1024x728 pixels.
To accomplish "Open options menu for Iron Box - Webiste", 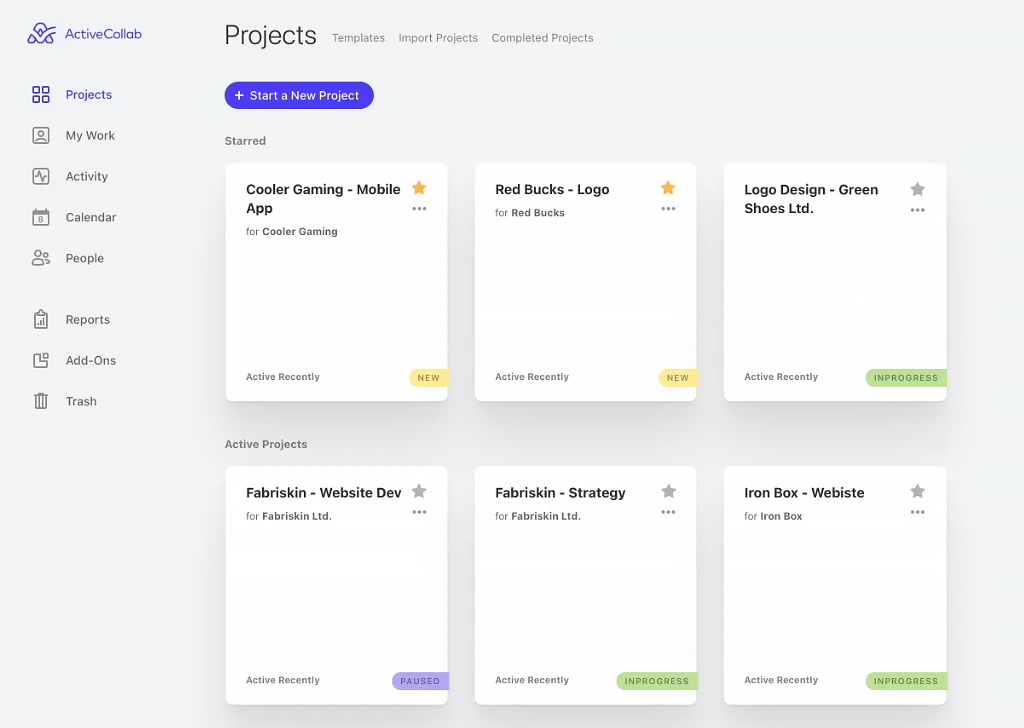I will (918, 512).
